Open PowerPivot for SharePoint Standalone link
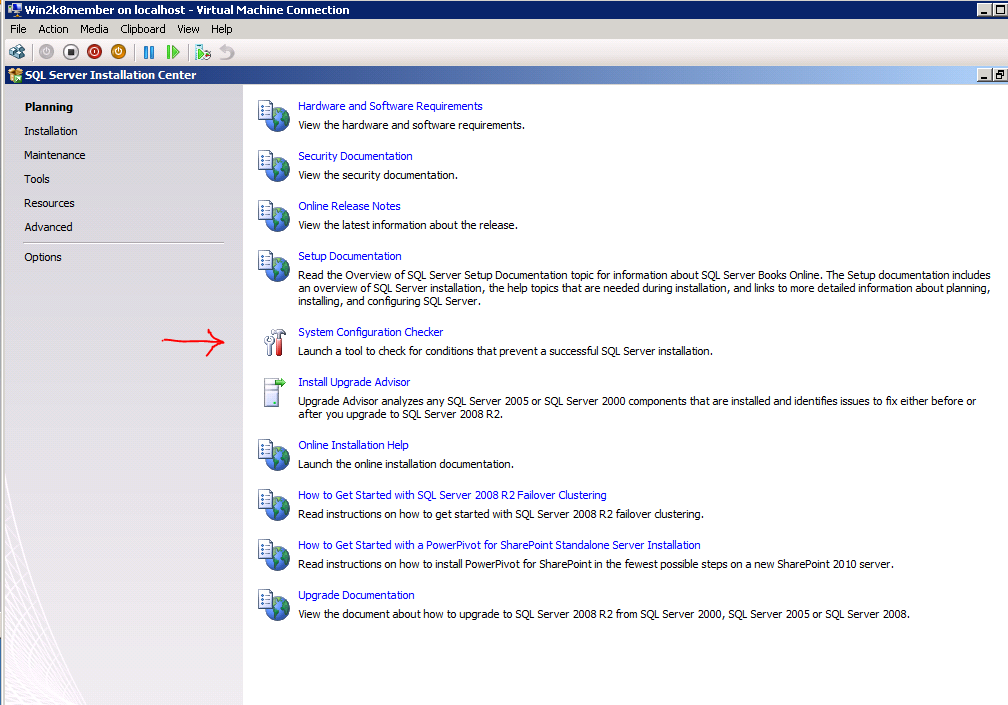1008x705 pixels. tap(499, 546)
